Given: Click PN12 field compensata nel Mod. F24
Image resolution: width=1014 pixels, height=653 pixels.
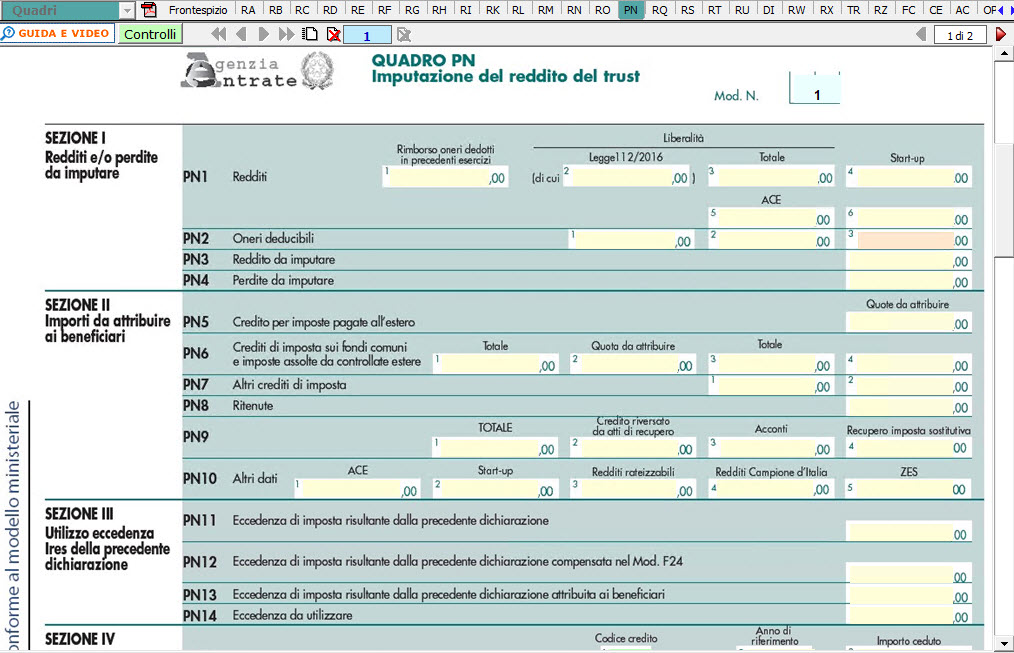Looking at the screenshot, I should (909, 573).
